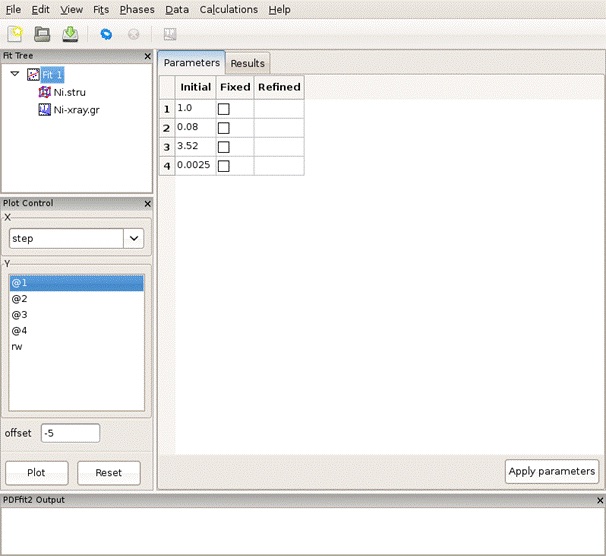Select the Ni.stru structure icon in Fit Tree
The height and width of the screenshot is (556, 606).
pyautogui.click(x=44, y=92)
